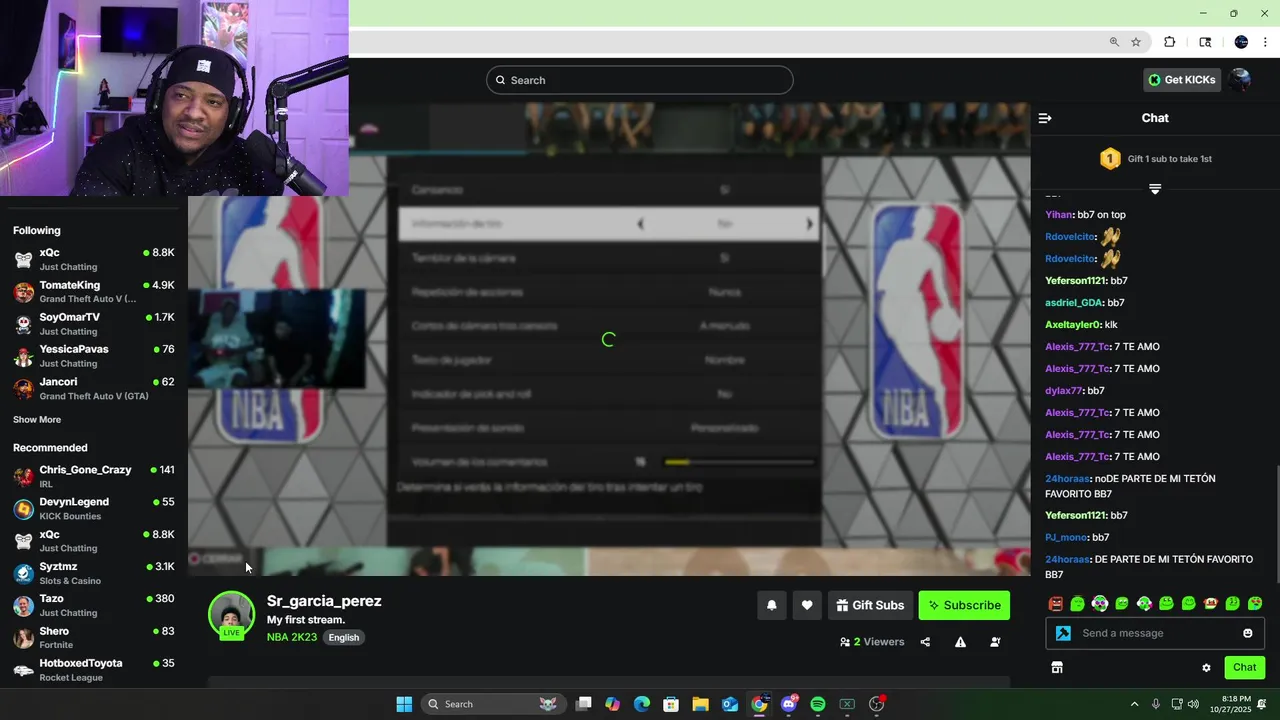The width and height of the screenshot is (1280, 720).
Task: Click Axeltayler0 username in chat
Action: (1072, 325)
